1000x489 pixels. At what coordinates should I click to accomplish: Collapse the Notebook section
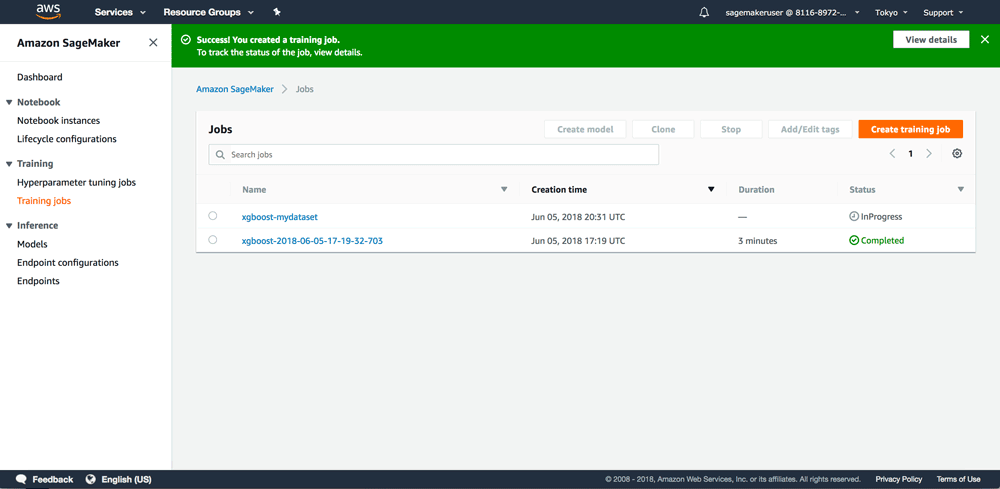[9, 102]
